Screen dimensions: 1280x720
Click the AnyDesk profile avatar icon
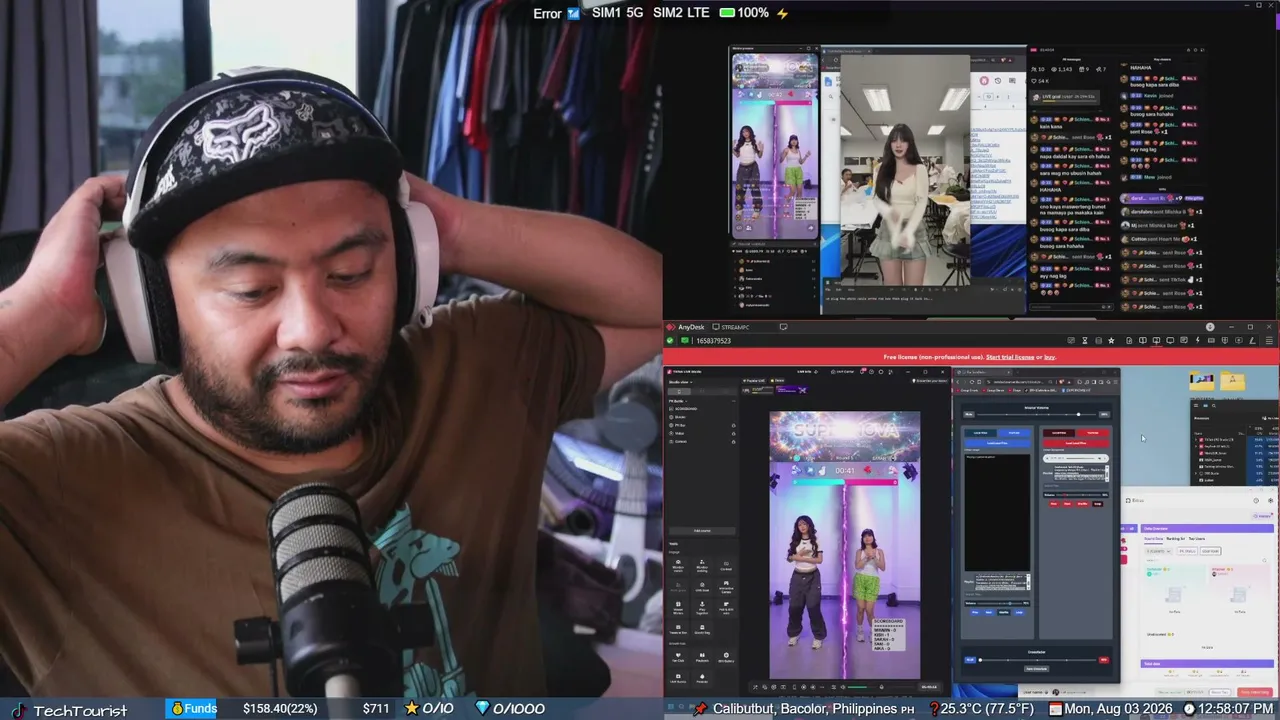pos(1210,327)
